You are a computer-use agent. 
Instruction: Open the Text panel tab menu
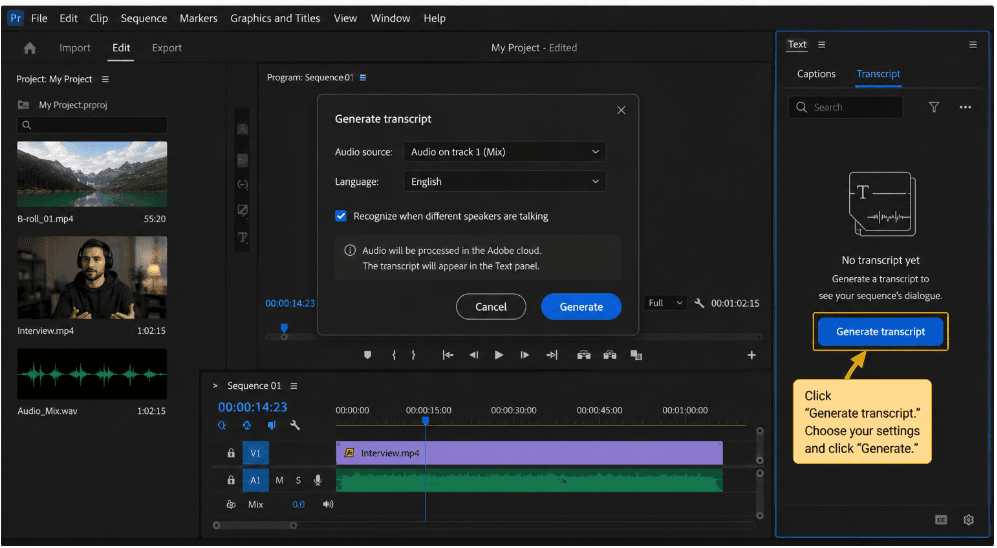(x=822, y=45)
